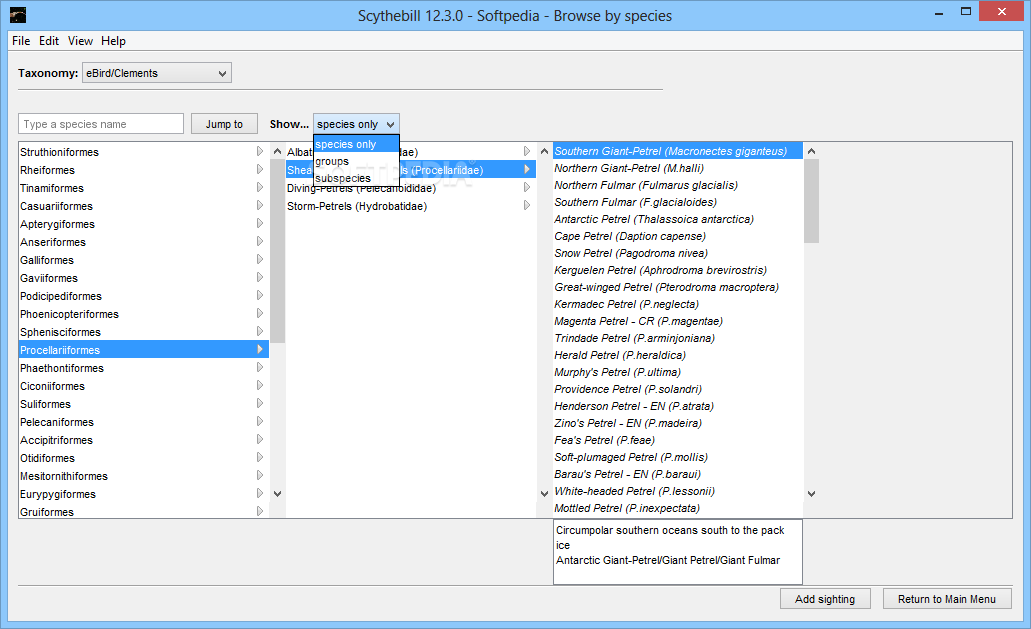
Task: Toggle the Show species only combo box
Action: [356, 124]
